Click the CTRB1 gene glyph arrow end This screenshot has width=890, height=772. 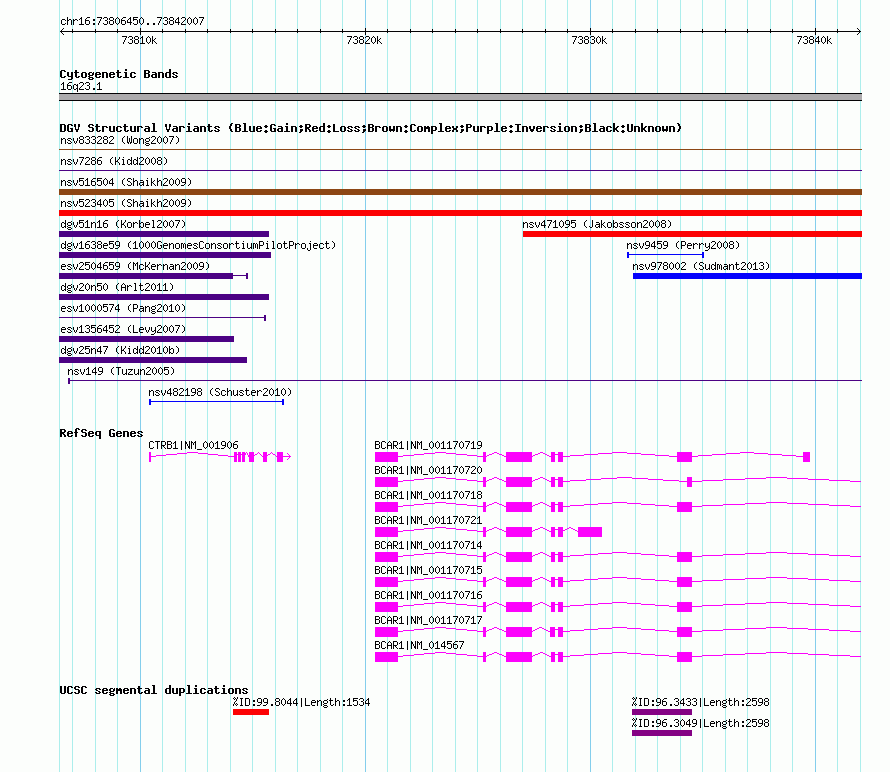[287, 457]
